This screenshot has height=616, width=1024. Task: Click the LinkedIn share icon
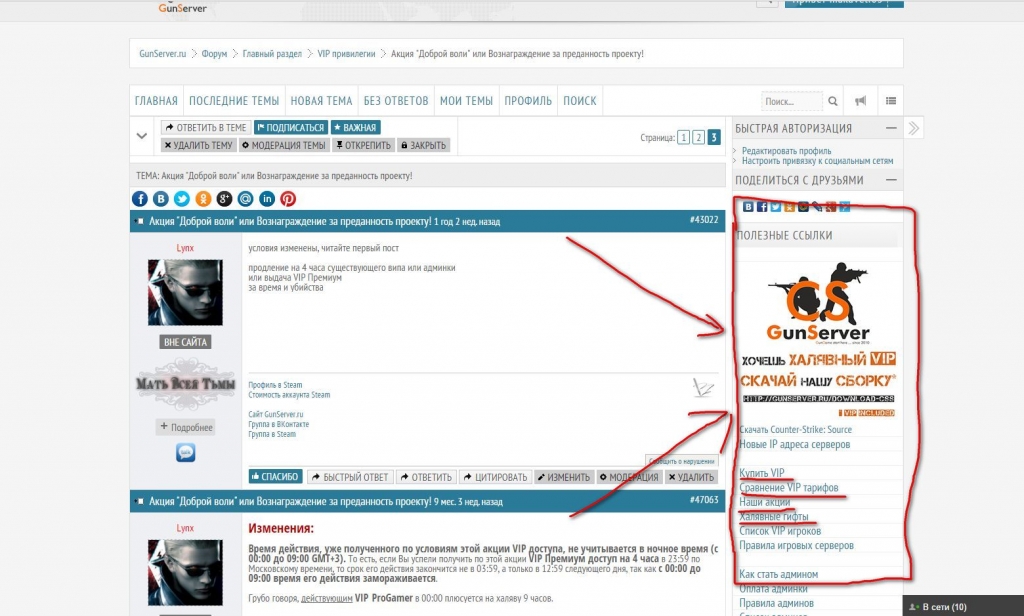pyautogui.click(x=267, y=199)
